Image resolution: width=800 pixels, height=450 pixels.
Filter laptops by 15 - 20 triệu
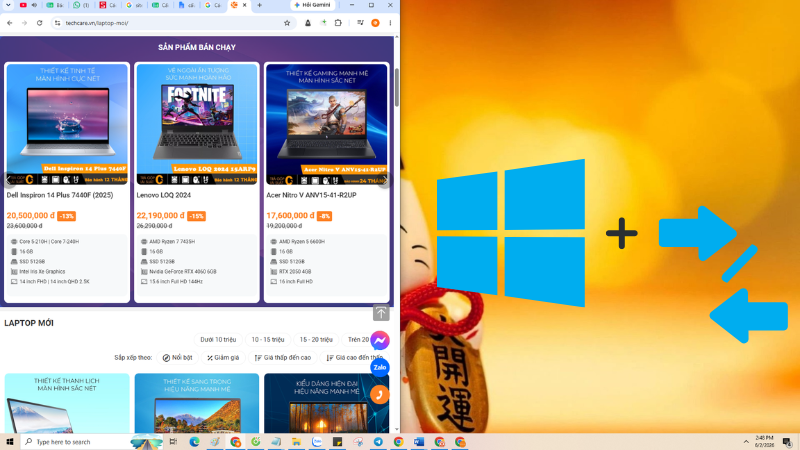316,340
